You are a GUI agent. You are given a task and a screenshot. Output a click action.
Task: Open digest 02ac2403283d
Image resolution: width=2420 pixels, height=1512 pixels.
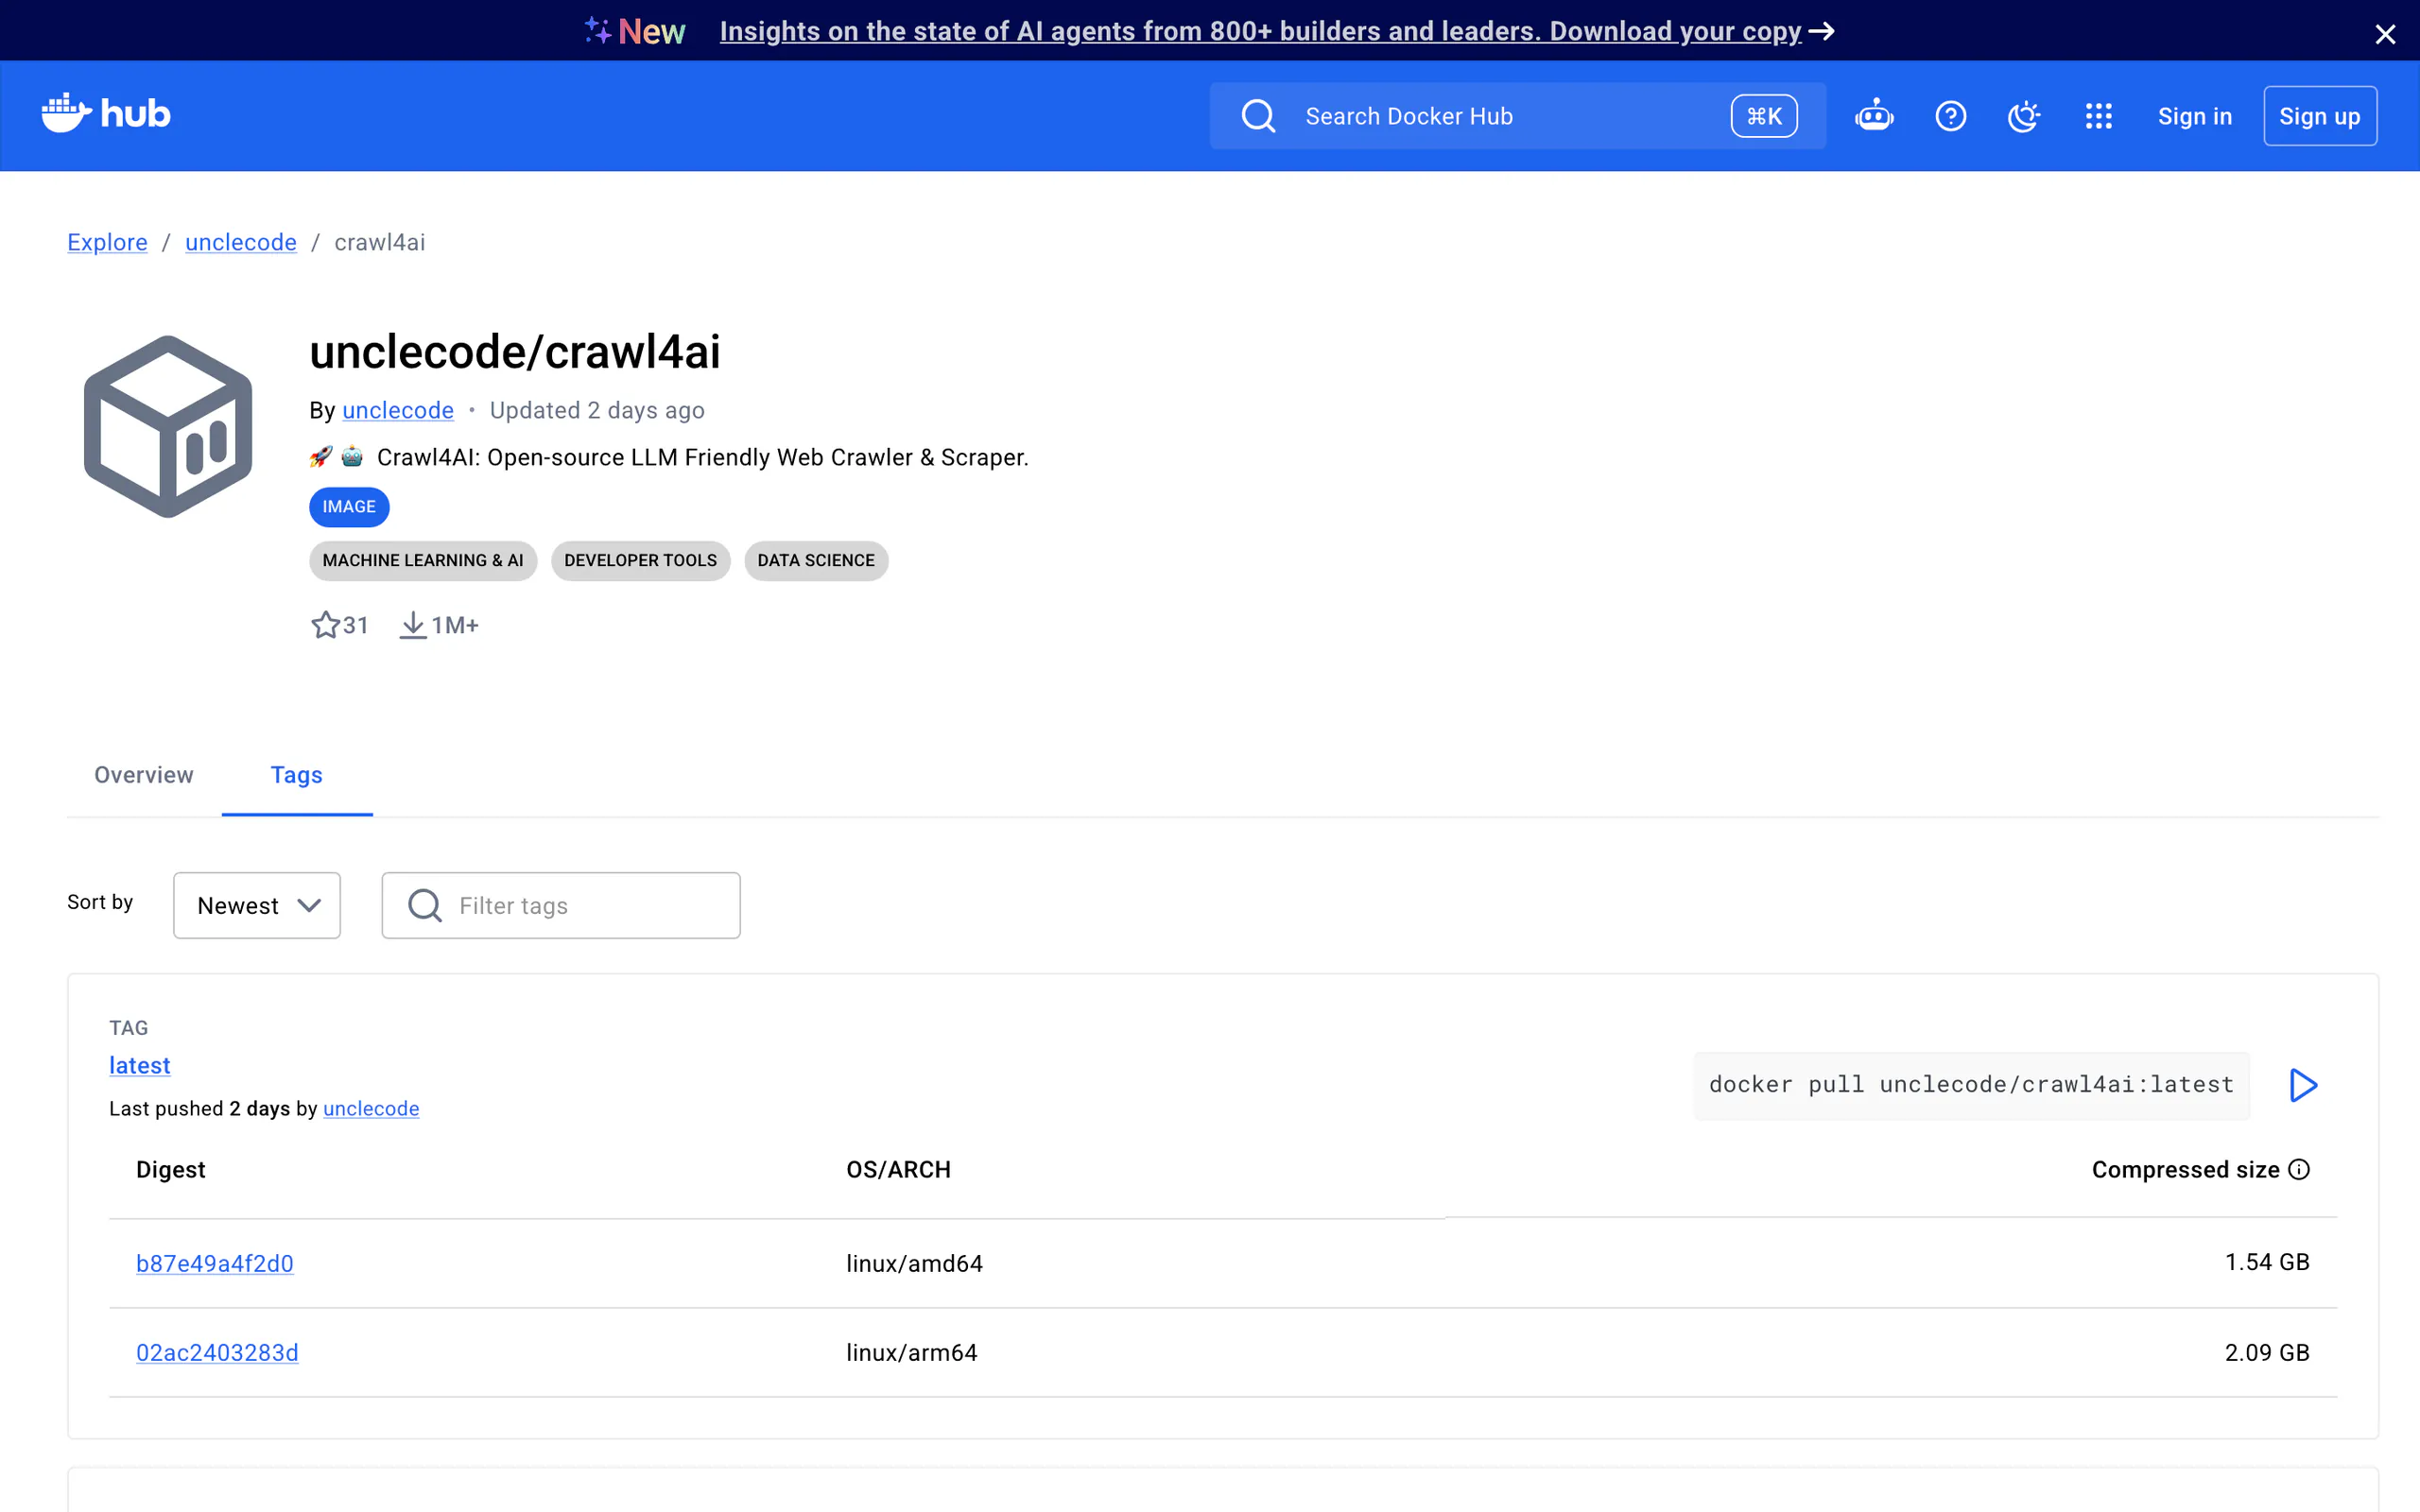coord(217,1352)
